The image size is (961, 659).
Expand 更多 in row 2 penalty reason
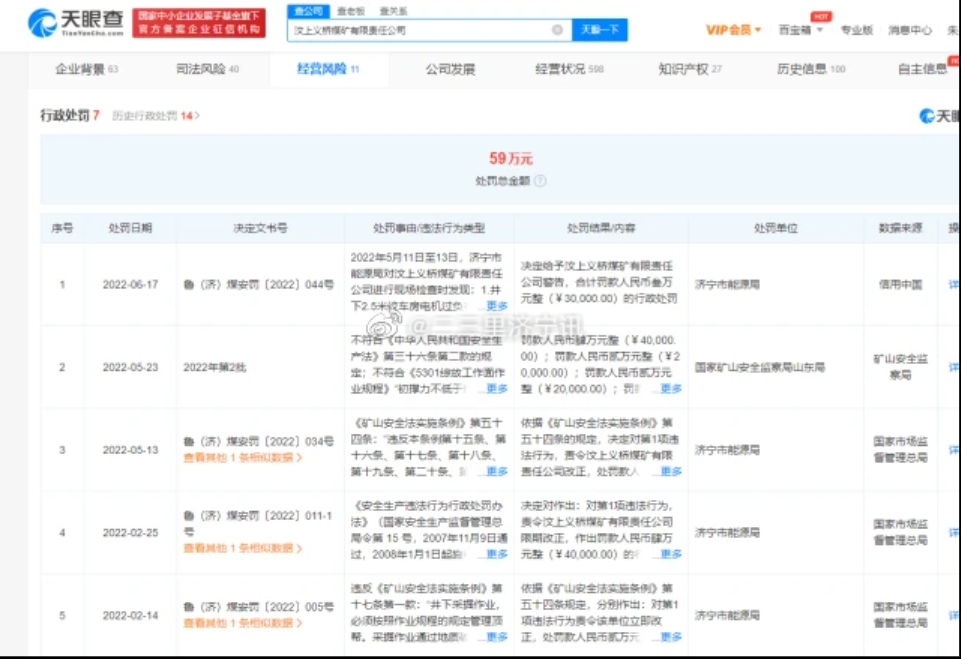tap(496, 388)
